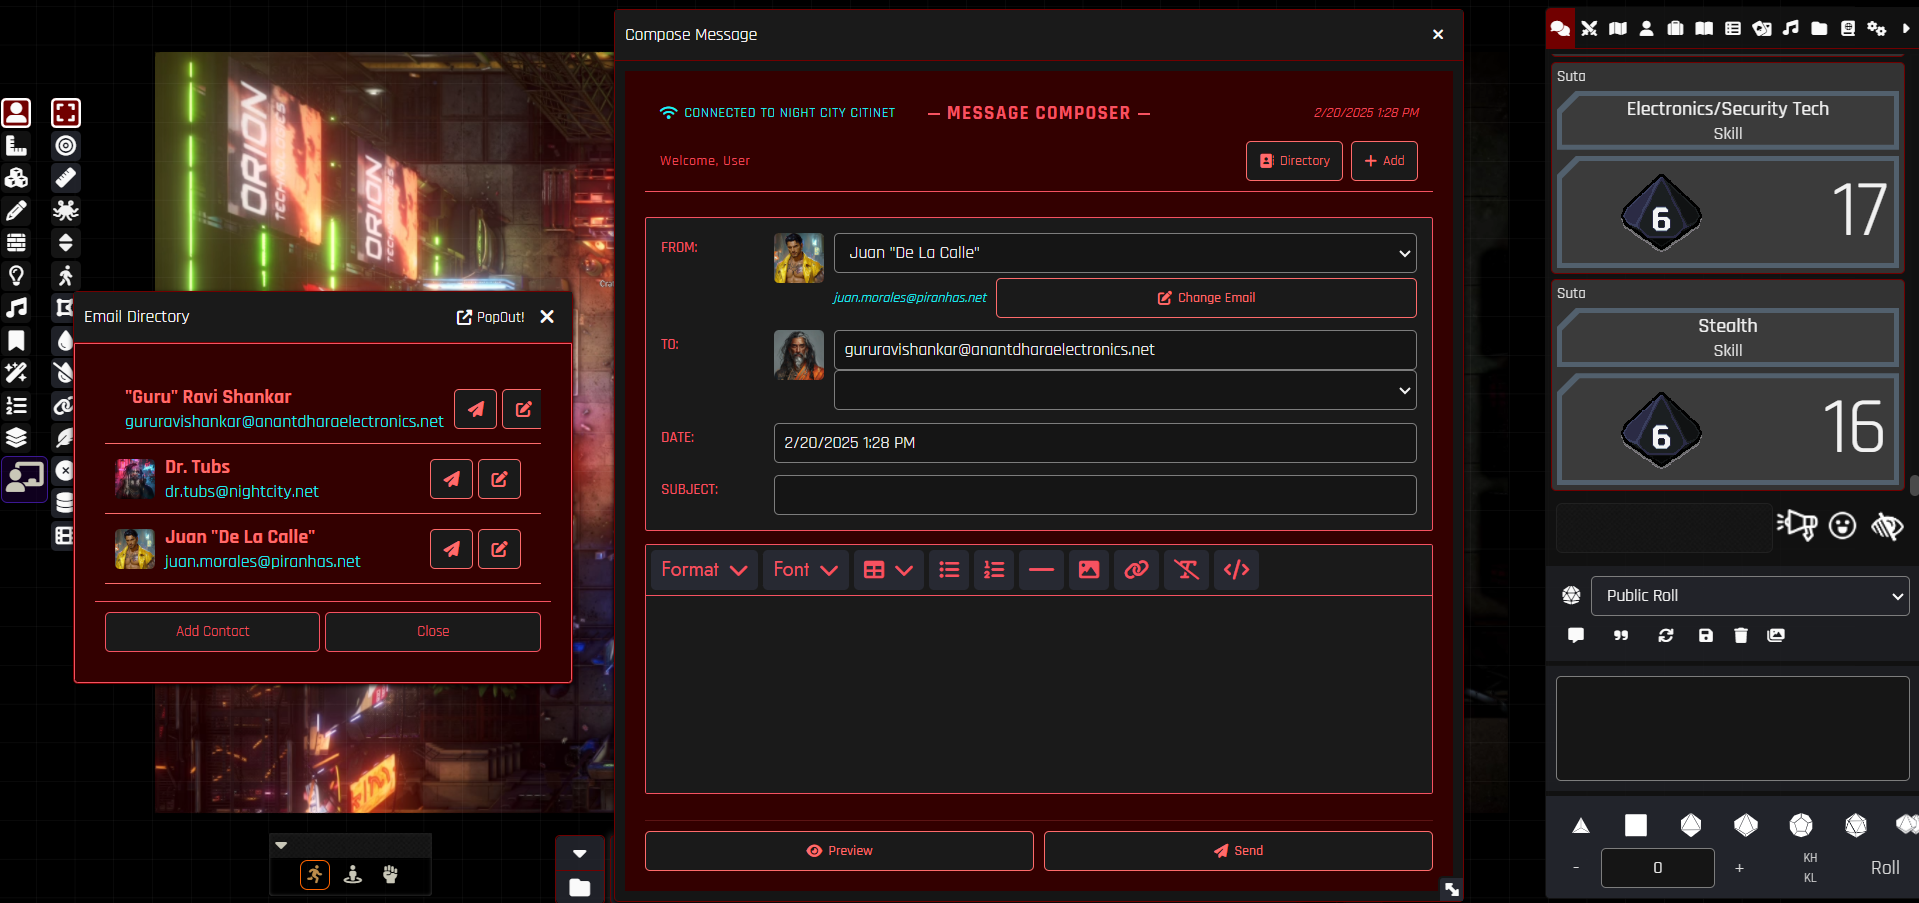Click the quotation marks icon under Public Roll
Image resolution: width=1919 pixels, height=903 pixels.
(x=1621, y=635)
